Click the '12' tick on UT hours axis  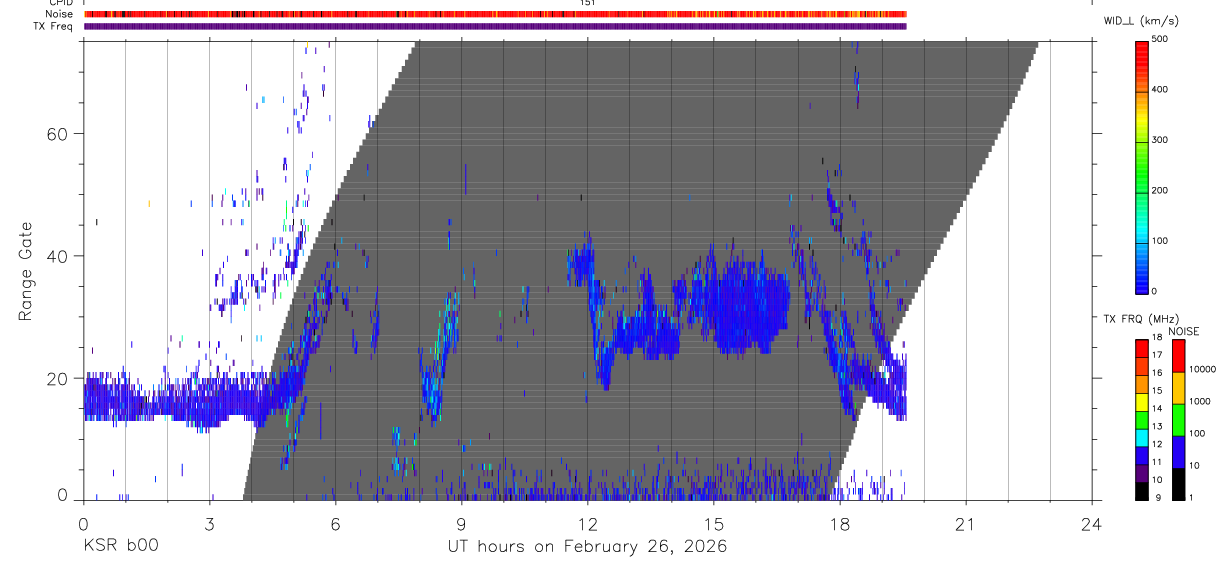click(x=587, y=522)
